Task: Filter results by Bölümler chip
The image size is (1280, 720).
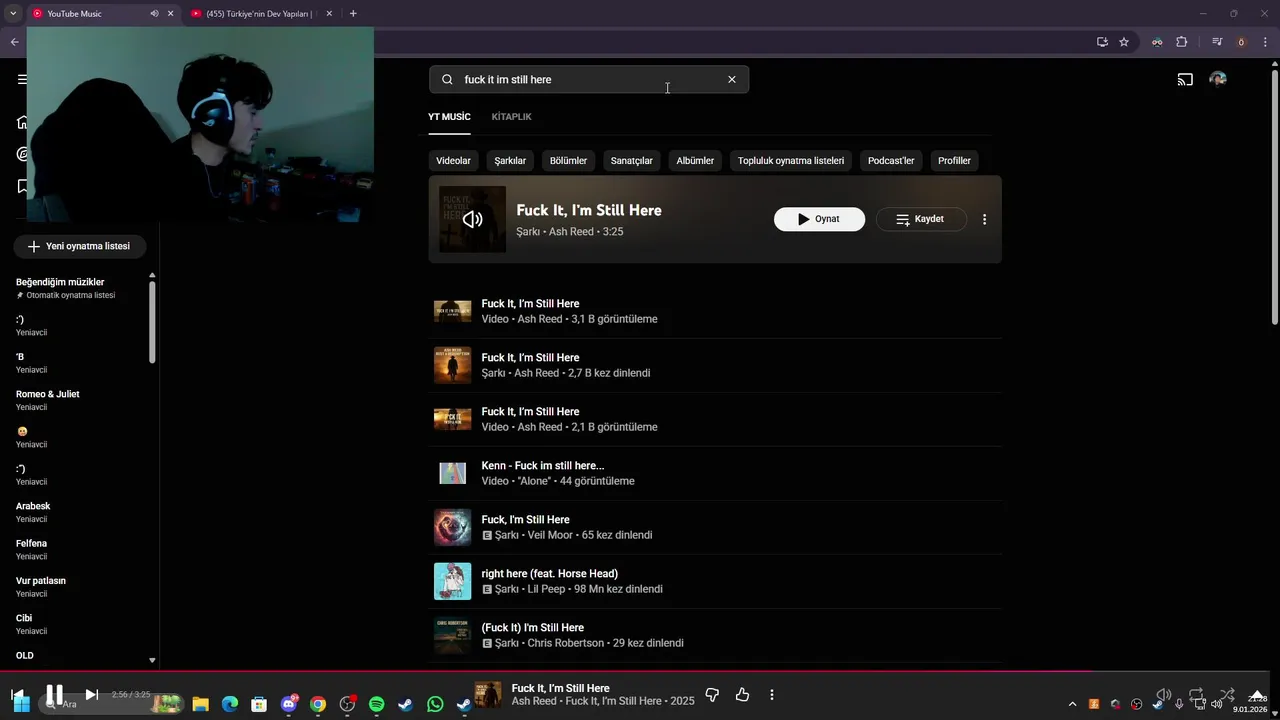Action: [568, 160]
